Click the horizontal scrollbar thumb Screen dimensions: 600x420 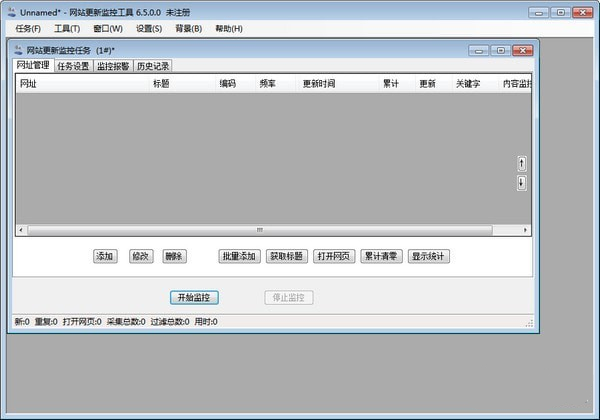(260, 230)
